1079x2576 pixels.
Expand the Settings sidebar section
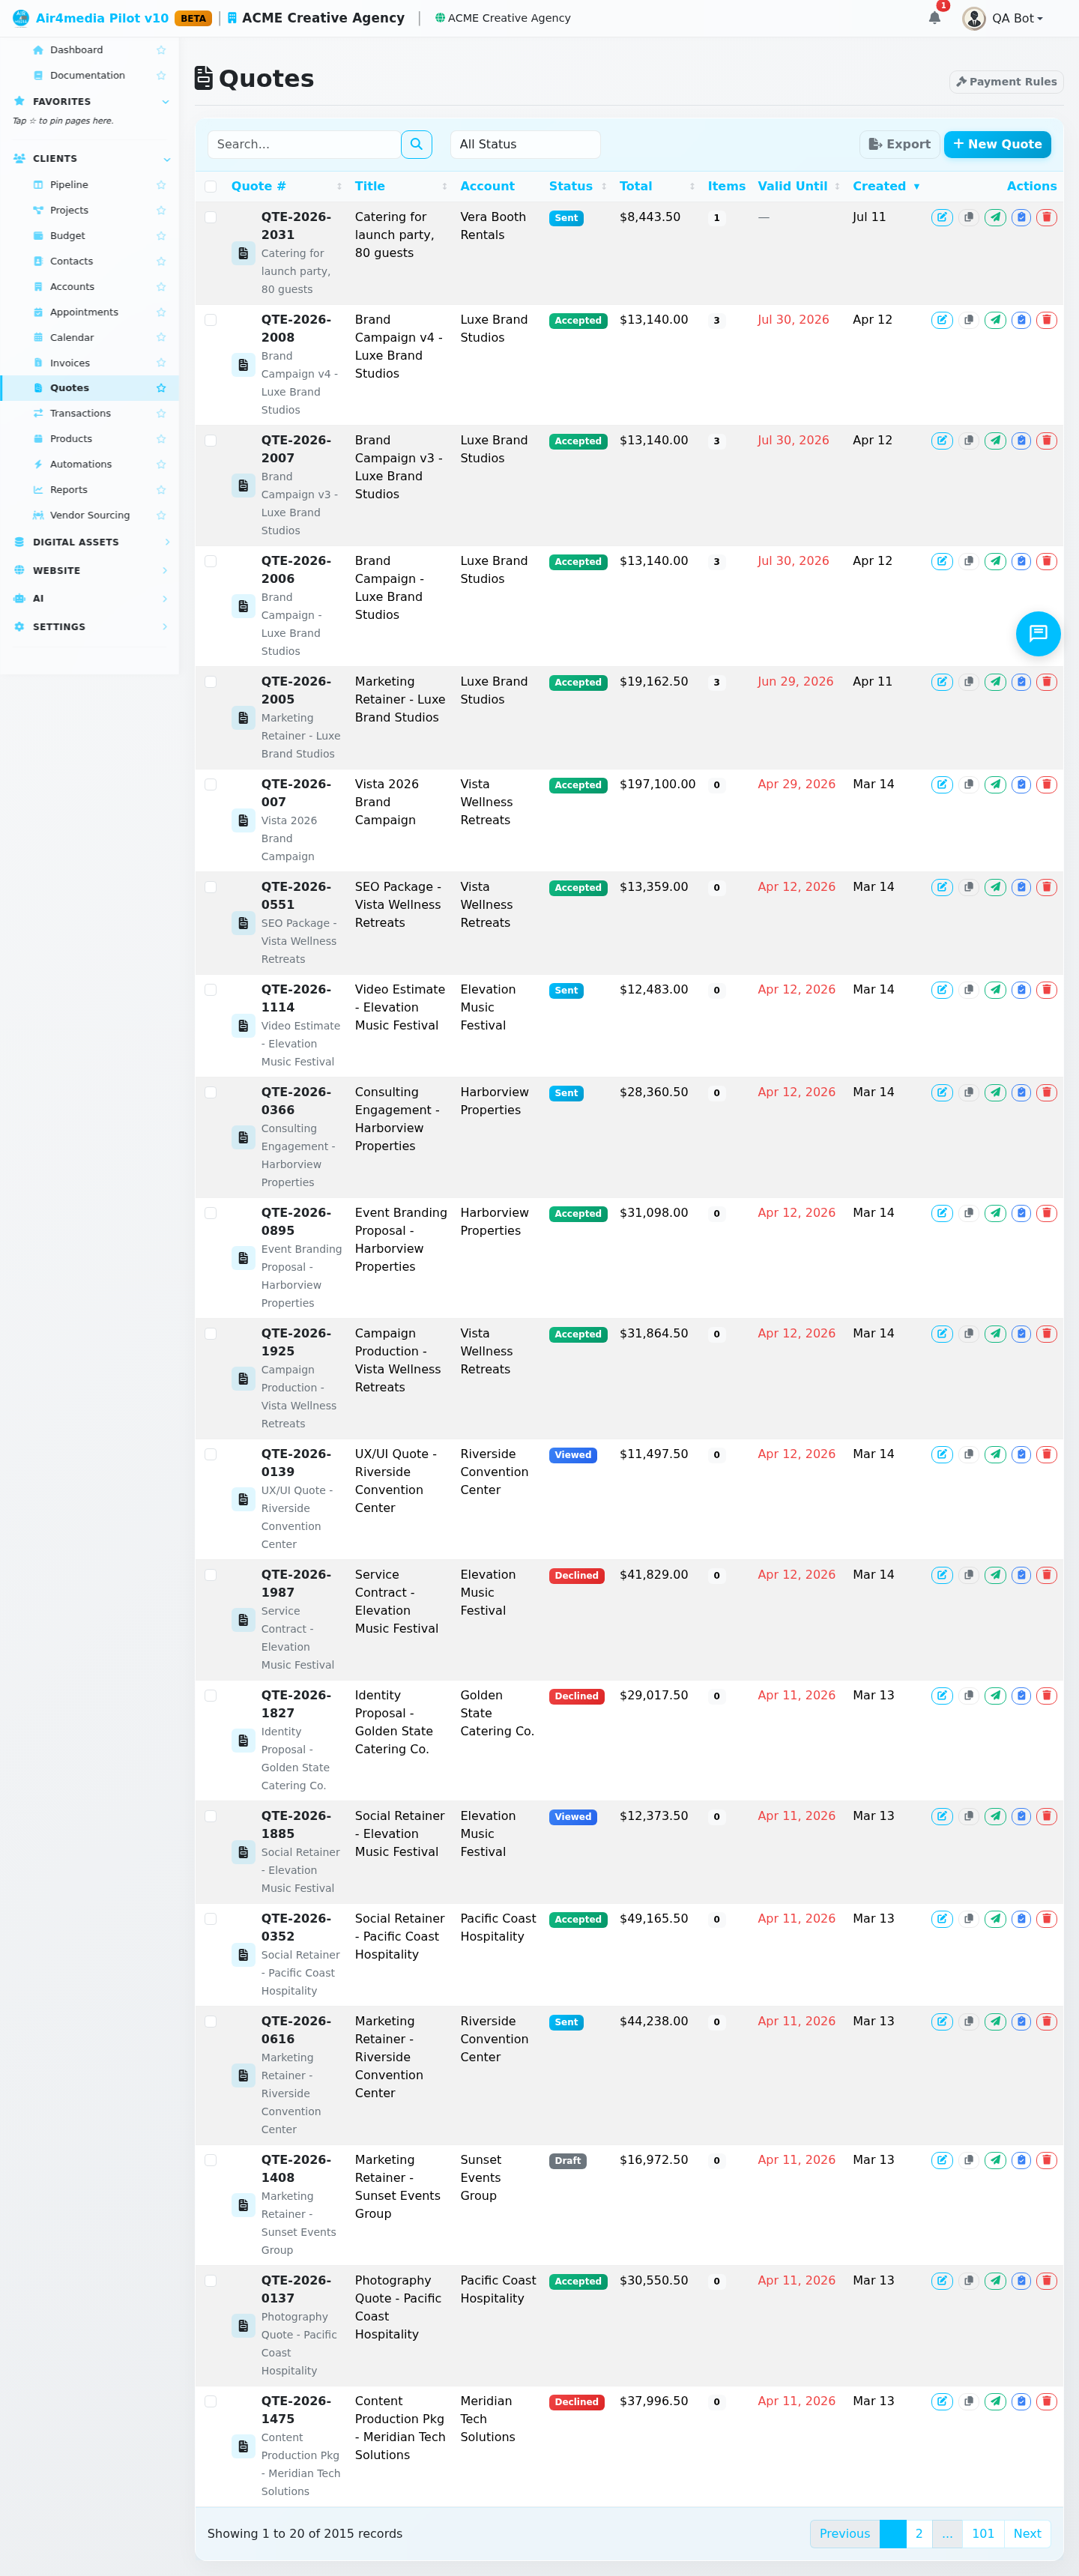90,627
